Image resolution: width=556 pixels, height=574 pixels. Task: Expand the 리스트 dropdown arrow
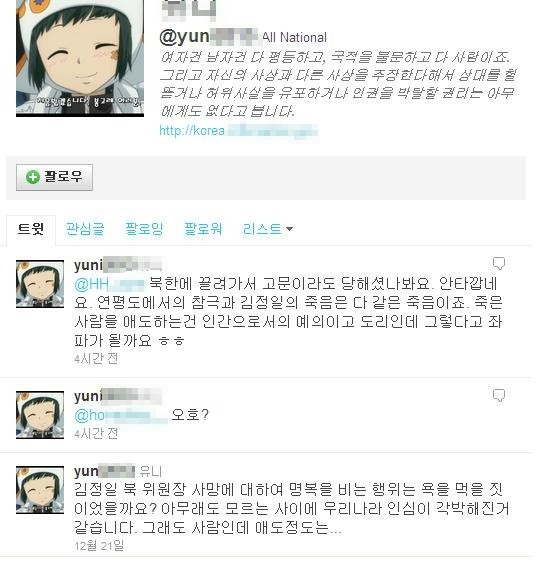289,229
